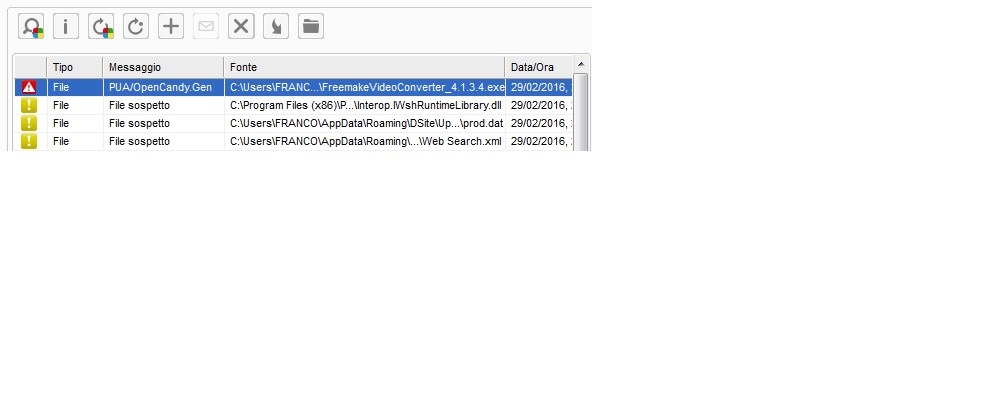Image resolution: width=988 pixels, height=397 pixels.
Task: Click File sospetto in the prod.dat row
Action: tap(139, 123)
